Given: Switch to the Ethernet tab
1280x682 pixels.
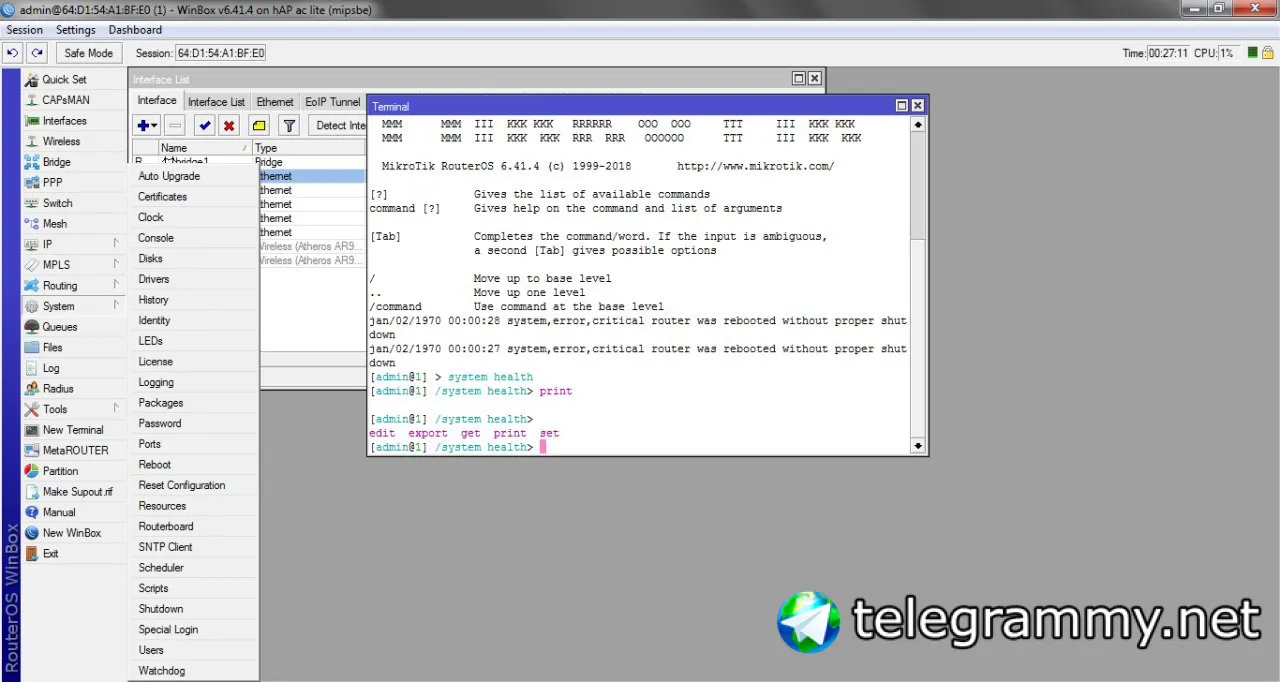Looking at the screenshot, I should pyautogui.click(x=275, y=101).
